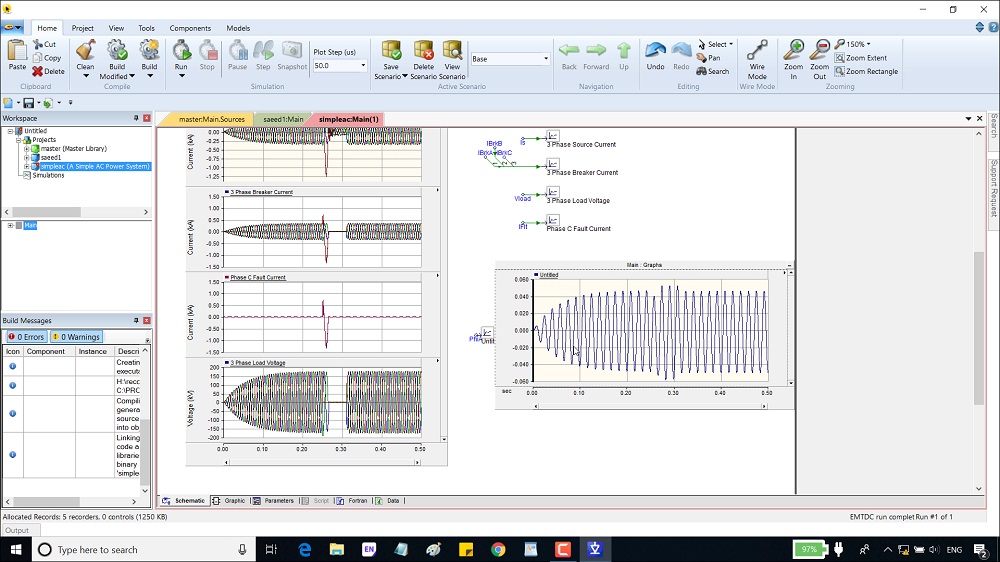The height and width of the screenshot is (562, 1000).
Task: Click the Build Modified gear icon
Action: pos(117,50)
